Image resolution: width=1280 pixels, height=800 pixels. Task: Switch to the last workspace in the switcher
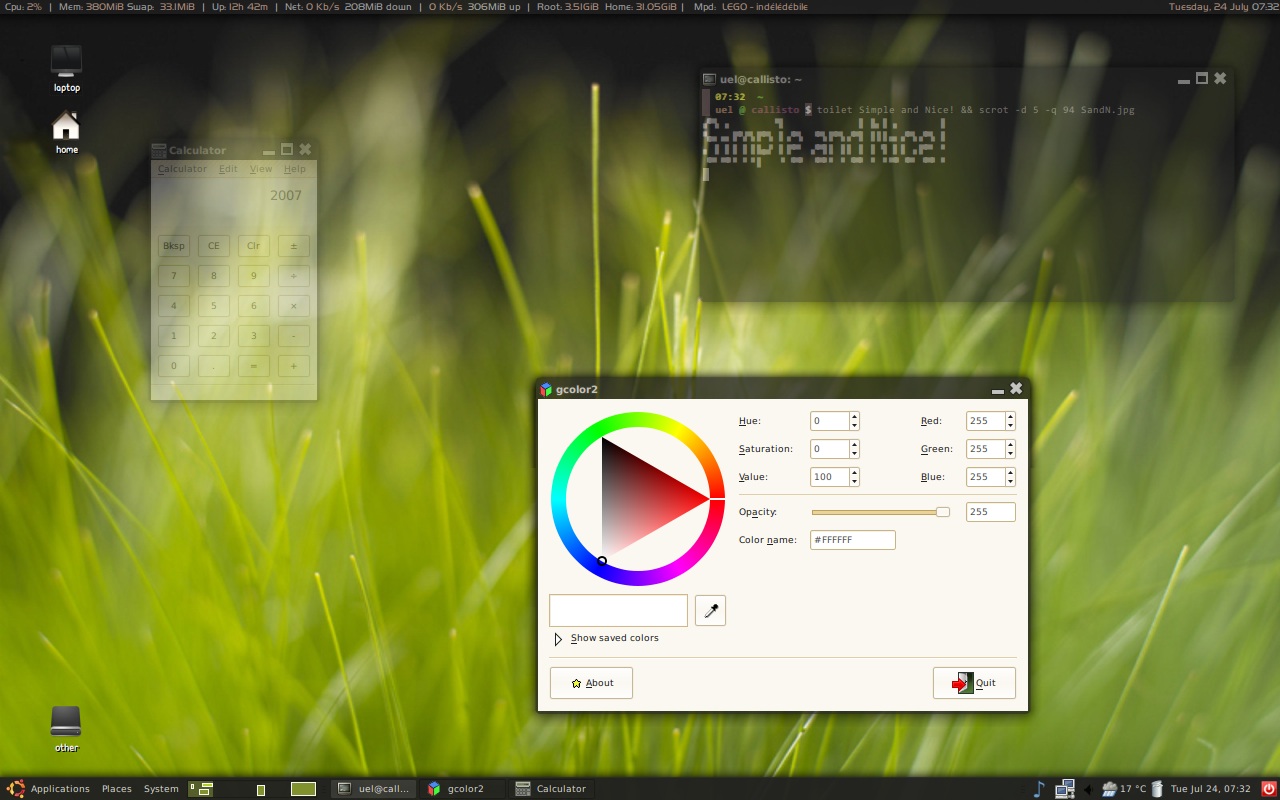(303, 789)
